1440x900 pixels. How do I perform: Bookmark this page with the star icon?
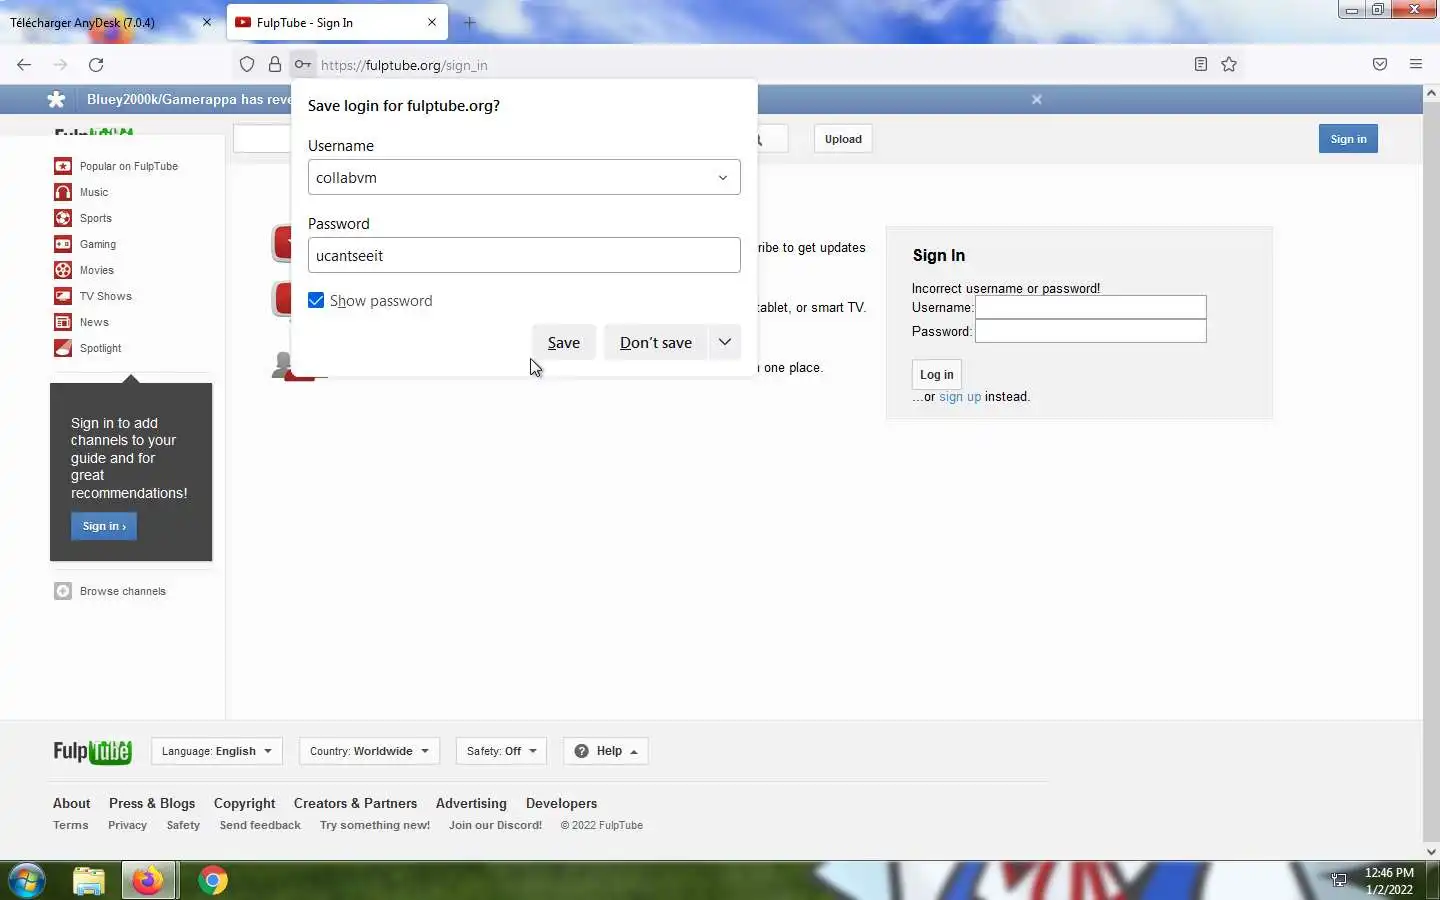[1229, 64]
